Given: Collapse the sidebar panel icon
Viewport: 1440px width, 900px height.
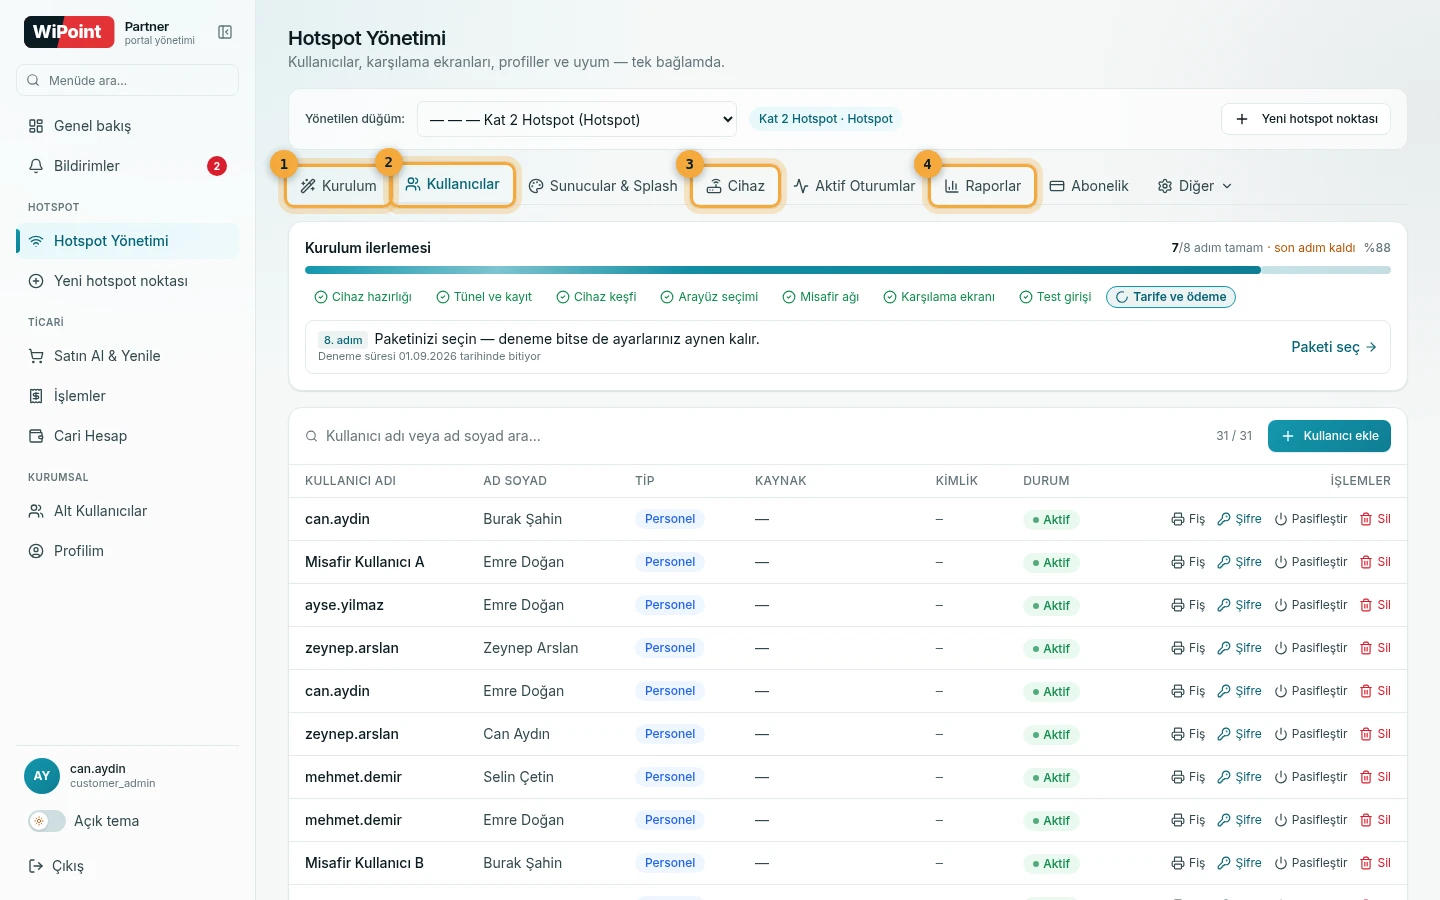Looking at the screenshot, I should click(225, 33).
